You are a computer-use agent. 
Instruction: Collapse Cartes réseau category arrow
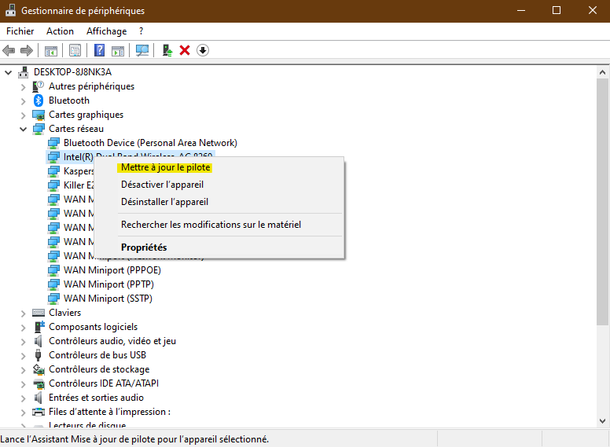[x=23, y=129]
